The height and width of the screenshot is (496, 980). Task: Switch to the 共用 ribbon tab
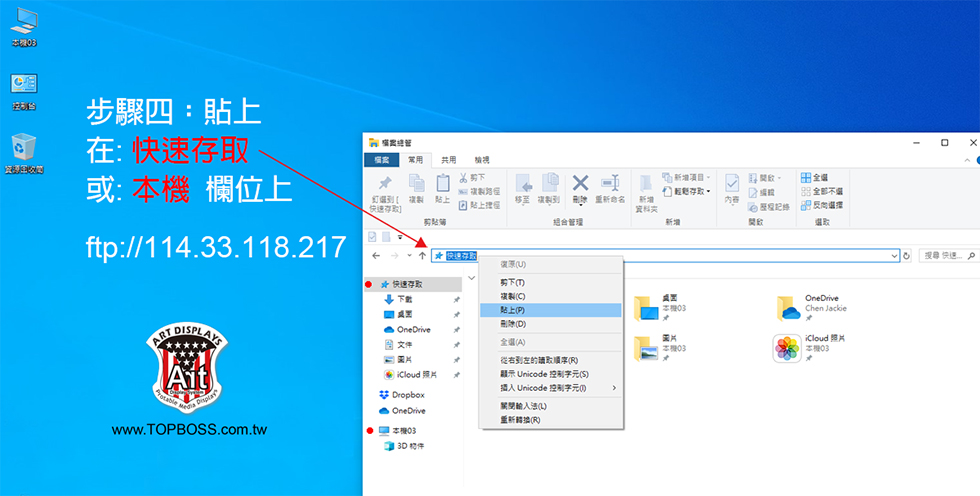point(449,160)
